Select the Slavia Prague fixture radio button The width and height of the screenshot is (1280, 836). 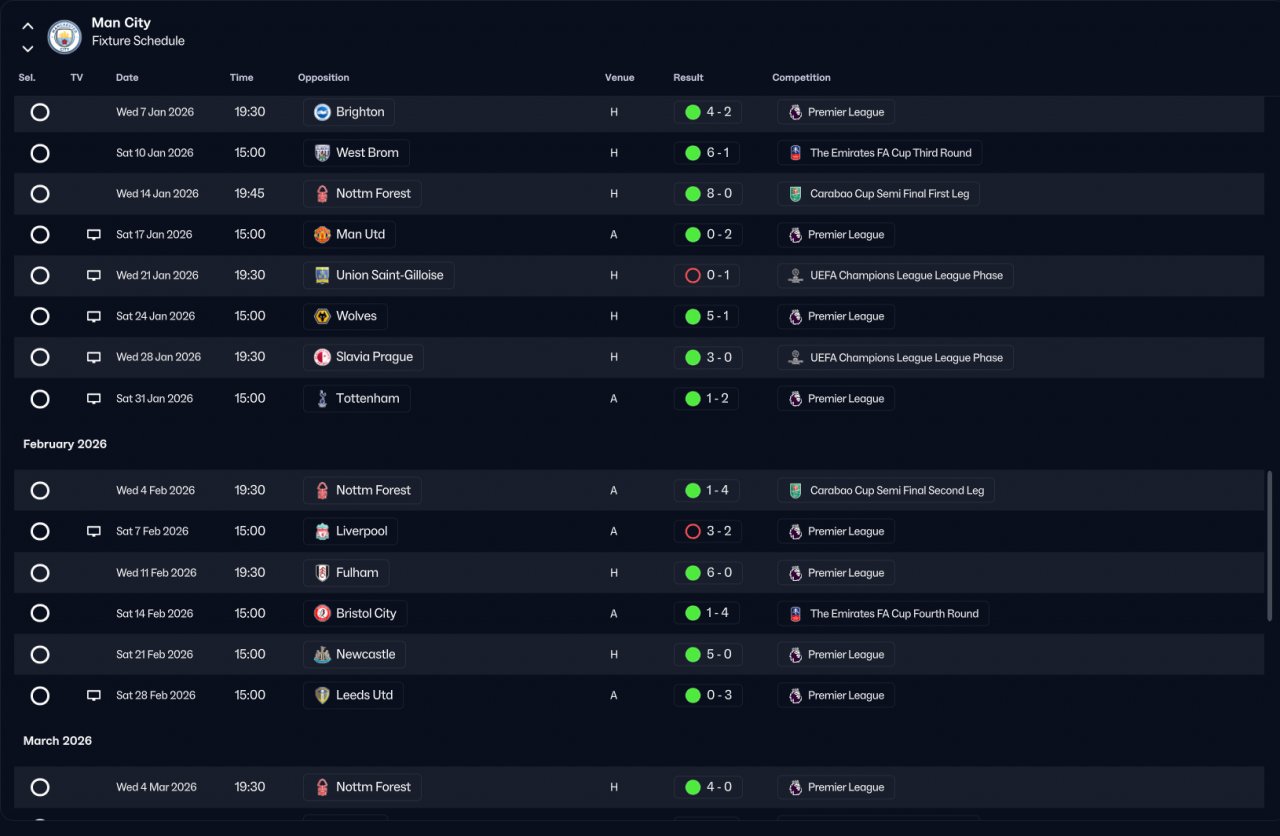pos(40,357)
